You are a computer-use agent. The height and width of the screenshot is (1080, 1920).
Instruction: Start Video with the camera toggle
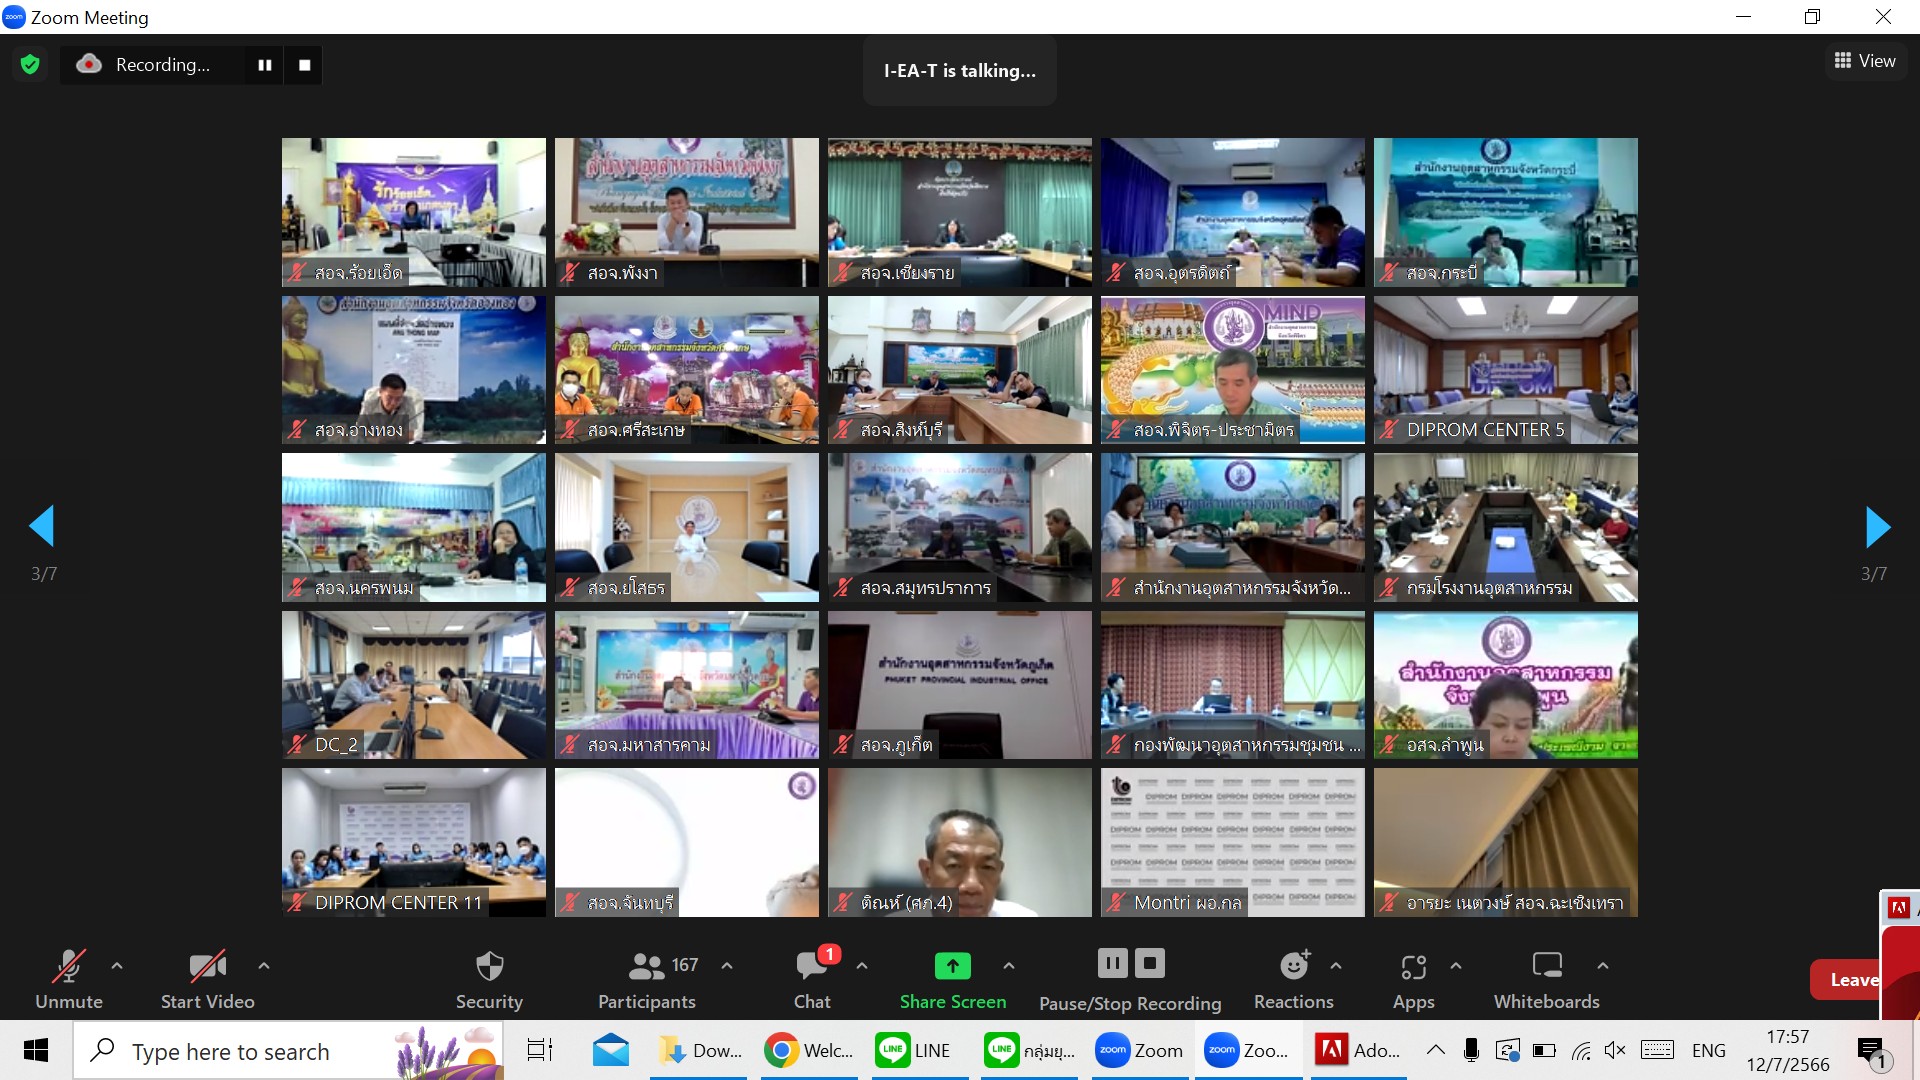207,979
